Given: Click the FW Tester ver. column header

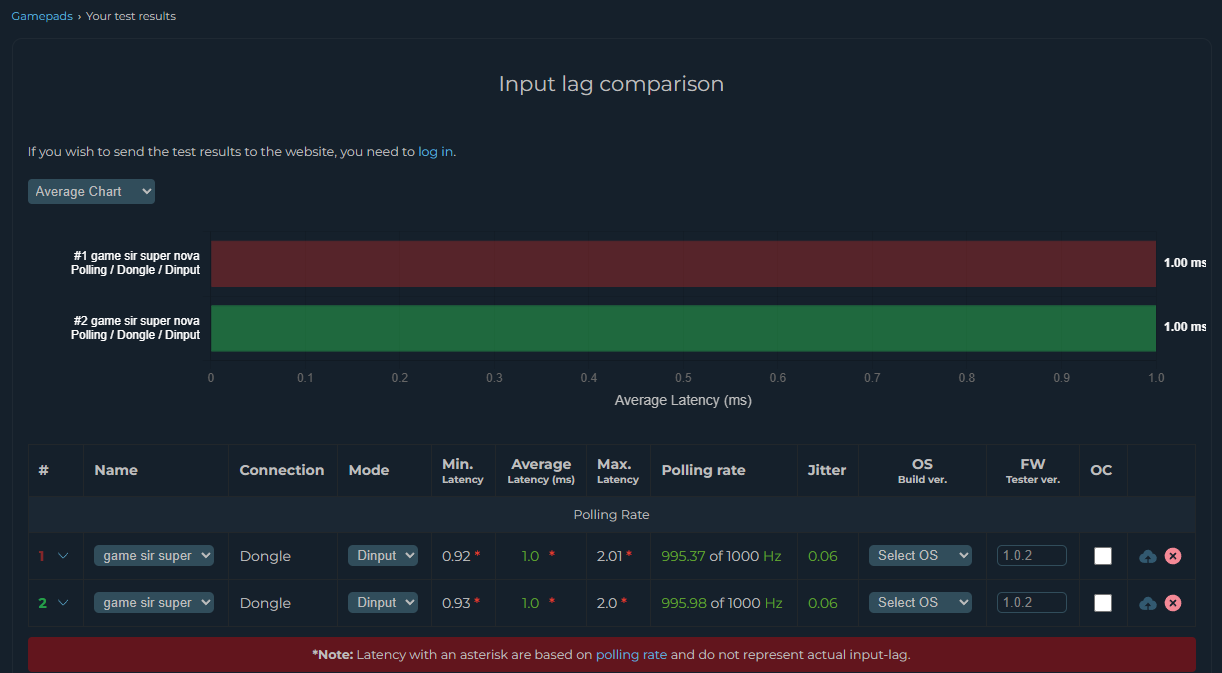Looking at the screenshot, I should [1033, 471].
